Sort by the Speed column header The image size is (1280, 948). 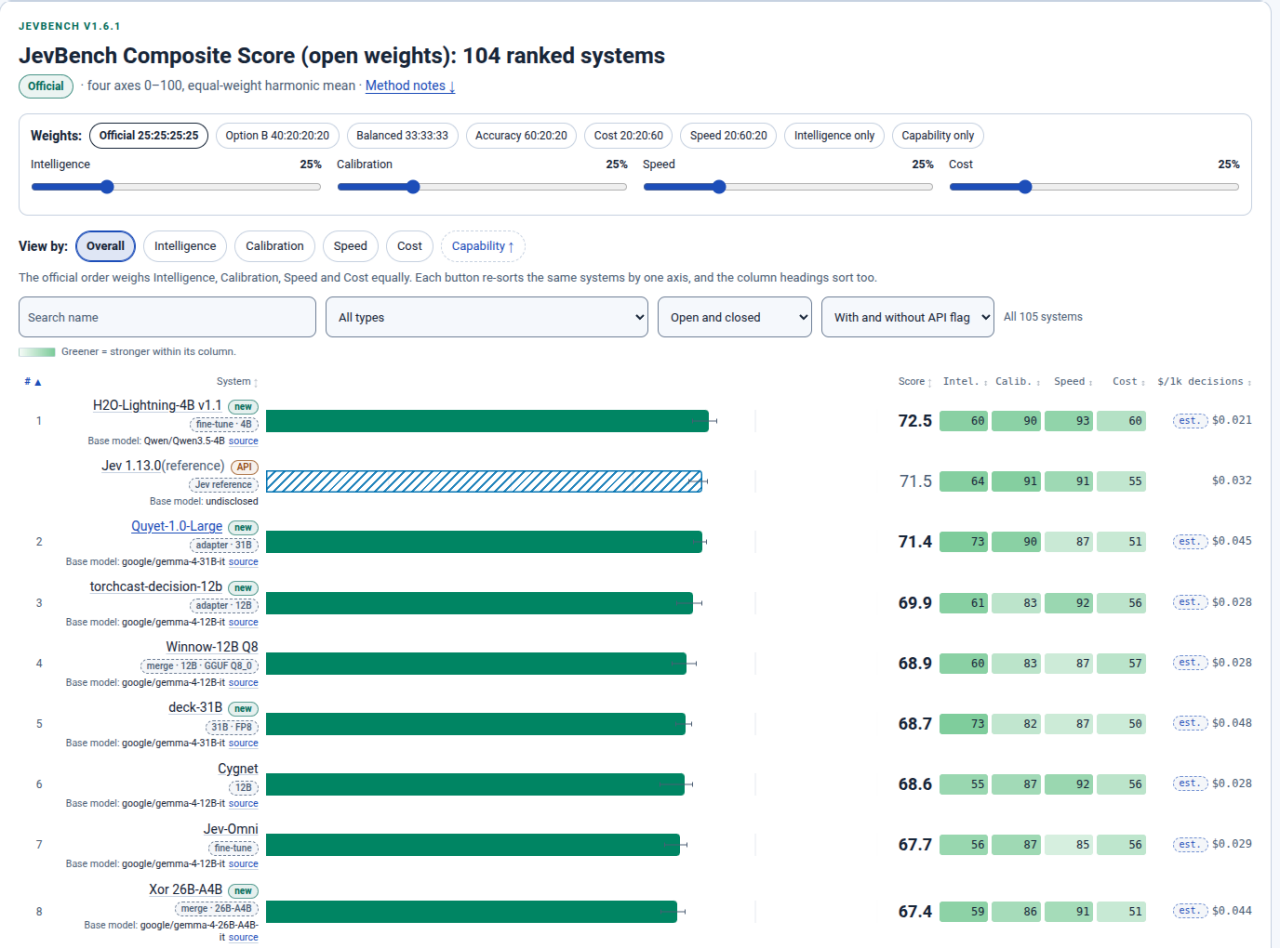coord(1073,381)
